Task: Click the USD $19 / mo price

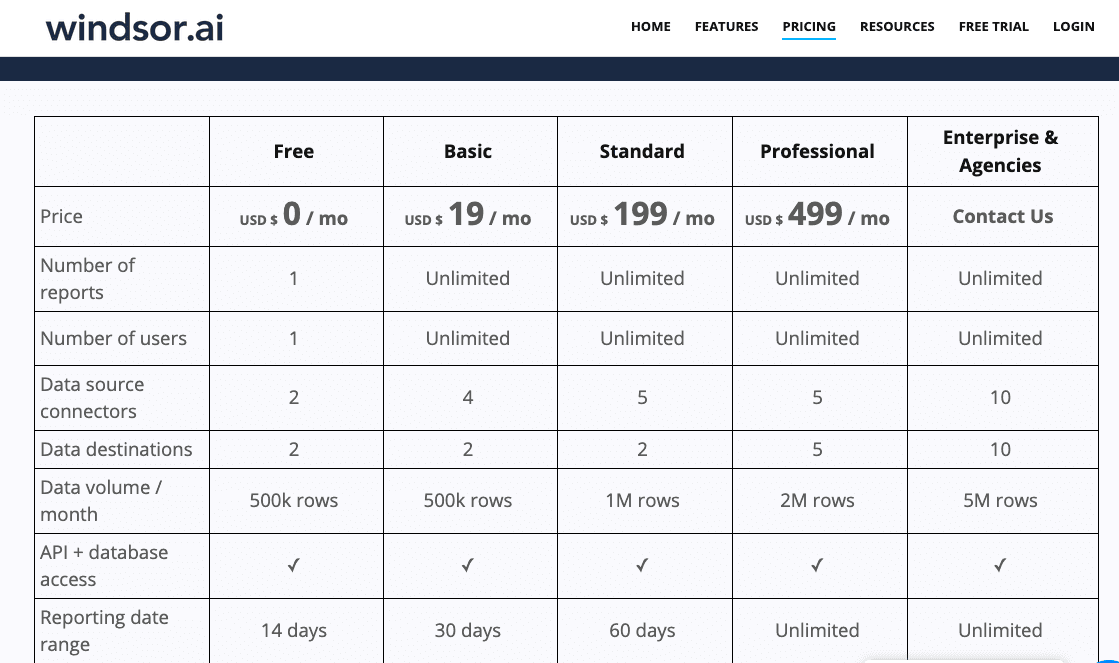Action: [x=468, y=216]
